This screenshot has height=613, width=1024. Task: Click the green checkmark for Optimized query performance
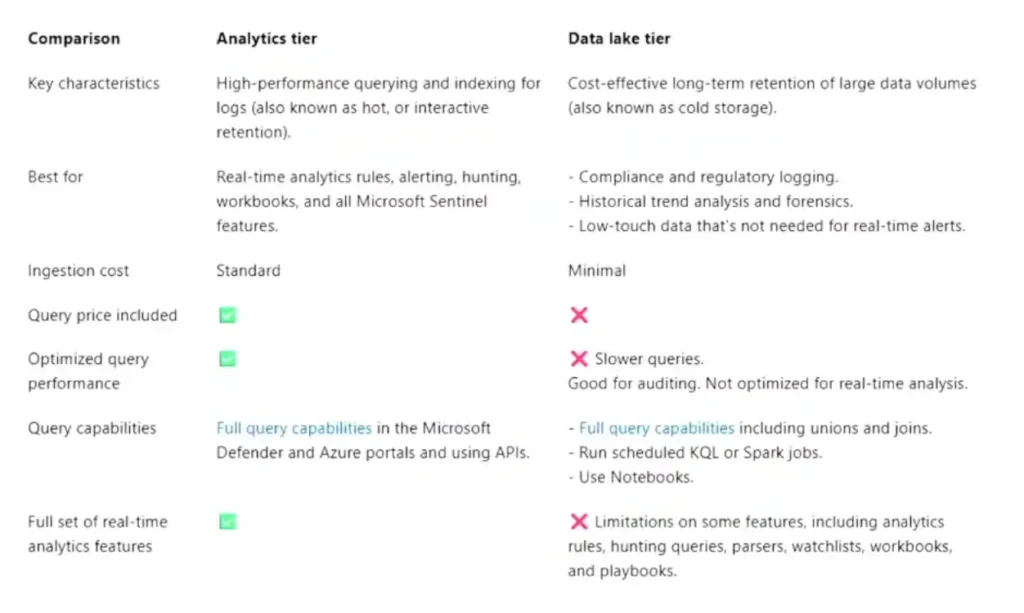(228, 359)
